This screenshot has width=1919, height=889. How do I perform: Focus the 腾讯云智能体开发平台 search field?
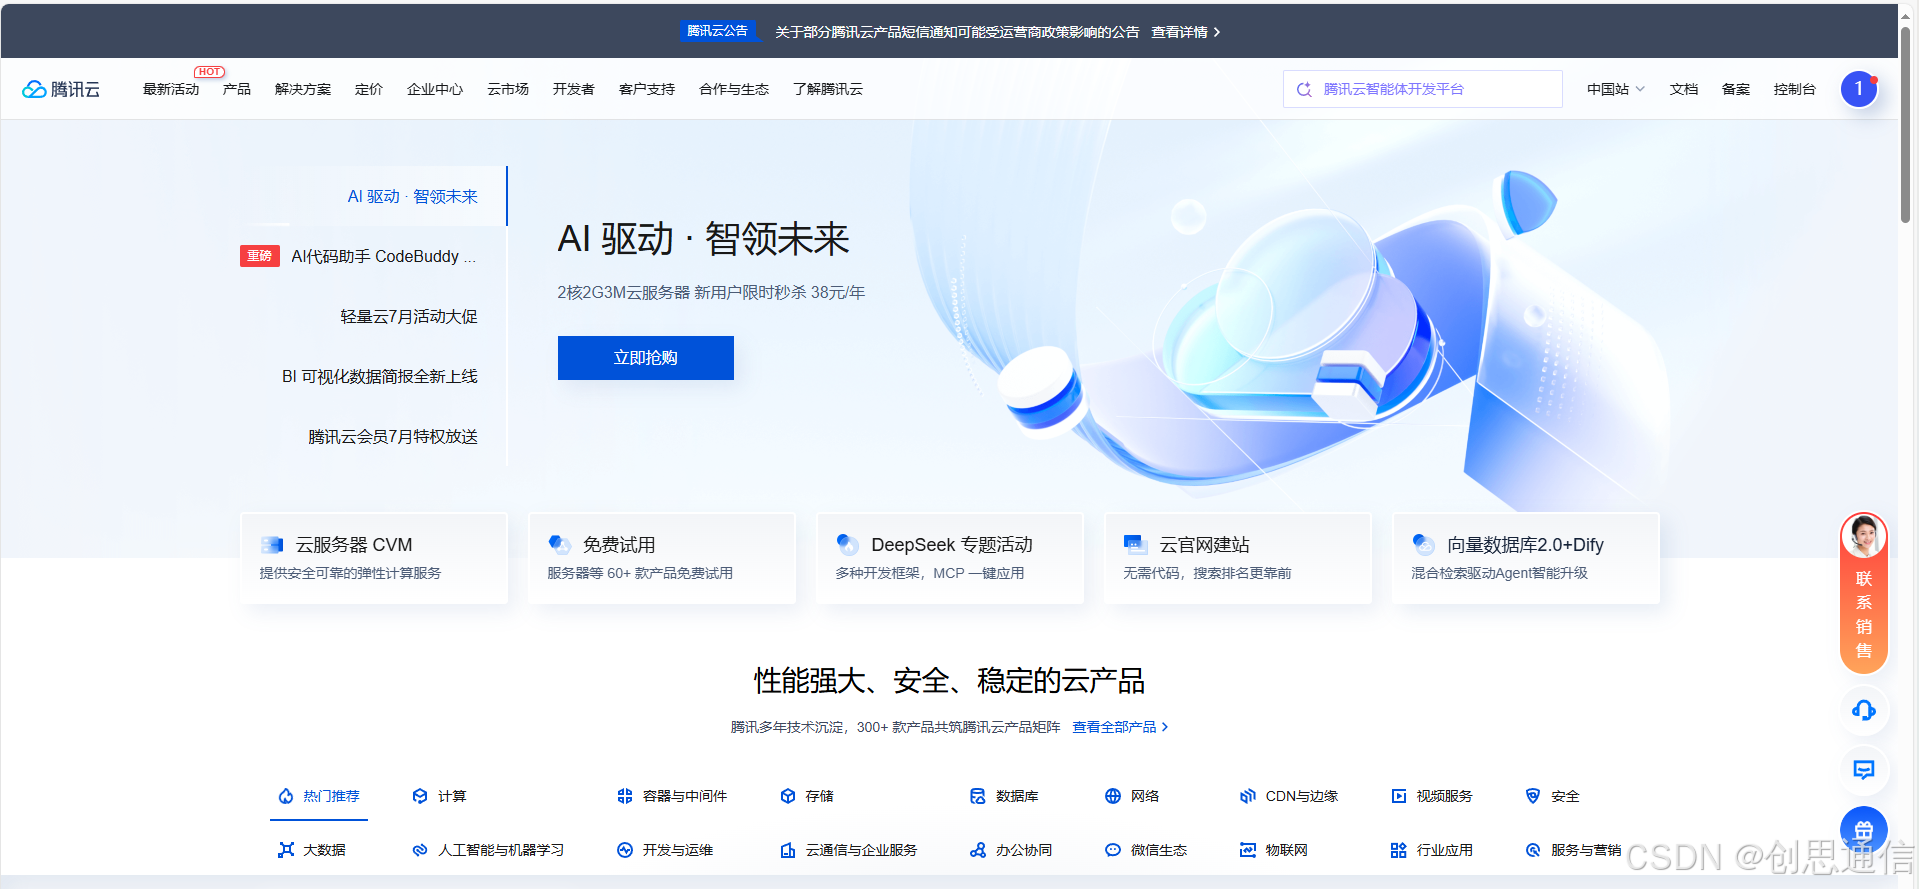[x=1423, y=89]
